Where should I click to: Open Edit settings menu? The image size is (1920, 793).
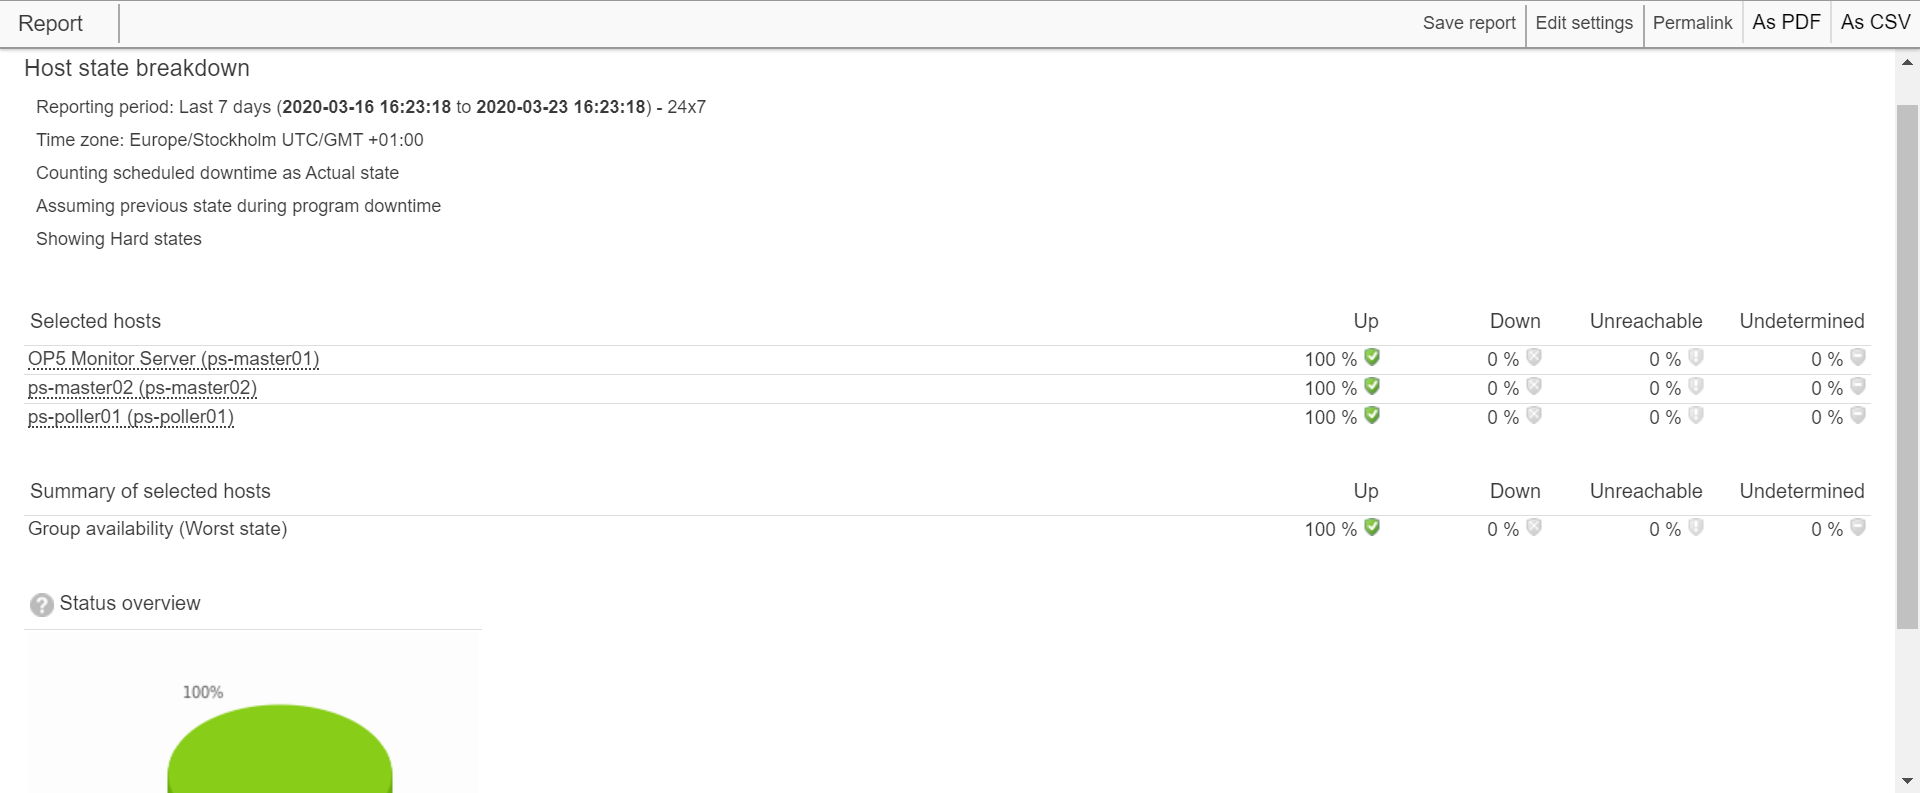pyautogui.click(x=1583, y=23)
